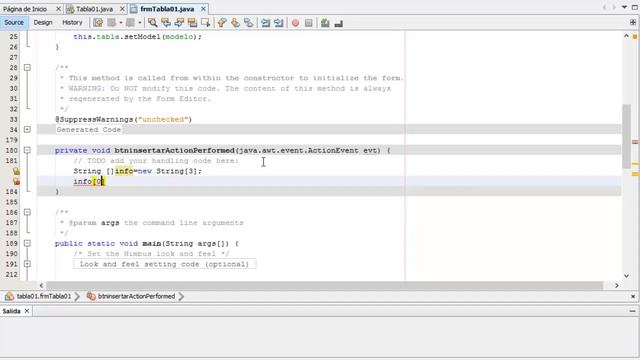Viewport: 640px width, 360px height.
Task: Click the horizontal scrollbar thumb
Action: pos(324,285)
